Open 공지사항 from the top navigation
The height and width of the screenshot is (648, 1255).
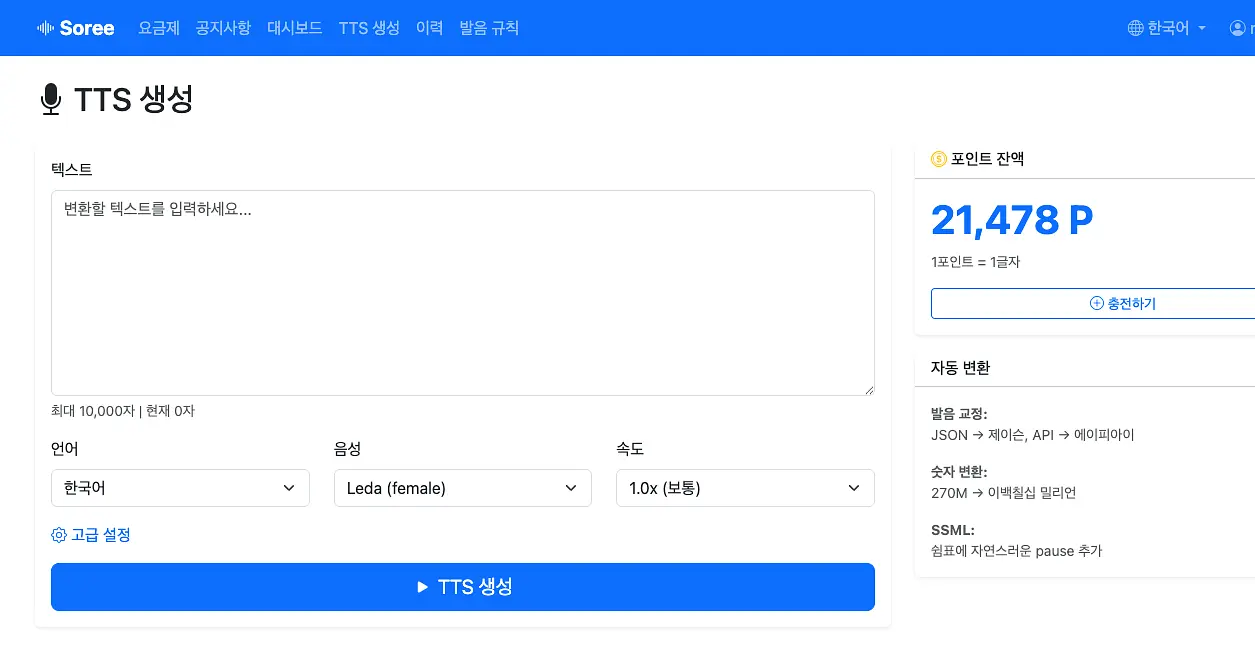point(223,28)
